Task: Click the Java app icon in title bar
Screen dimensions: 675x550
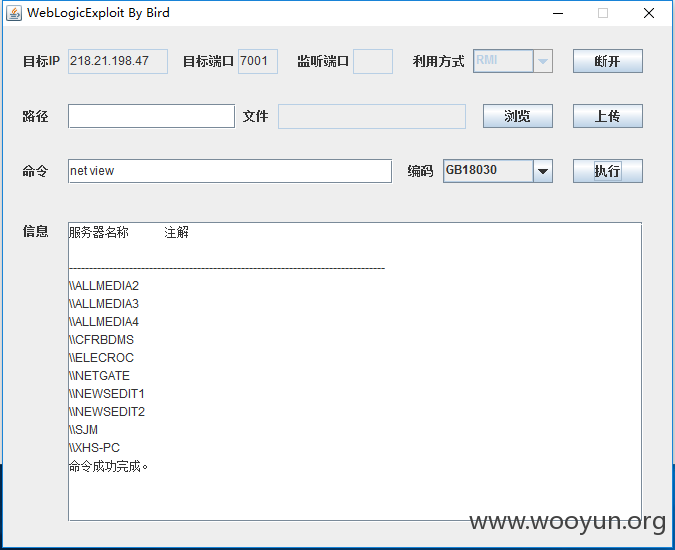Action: point(14,13)
